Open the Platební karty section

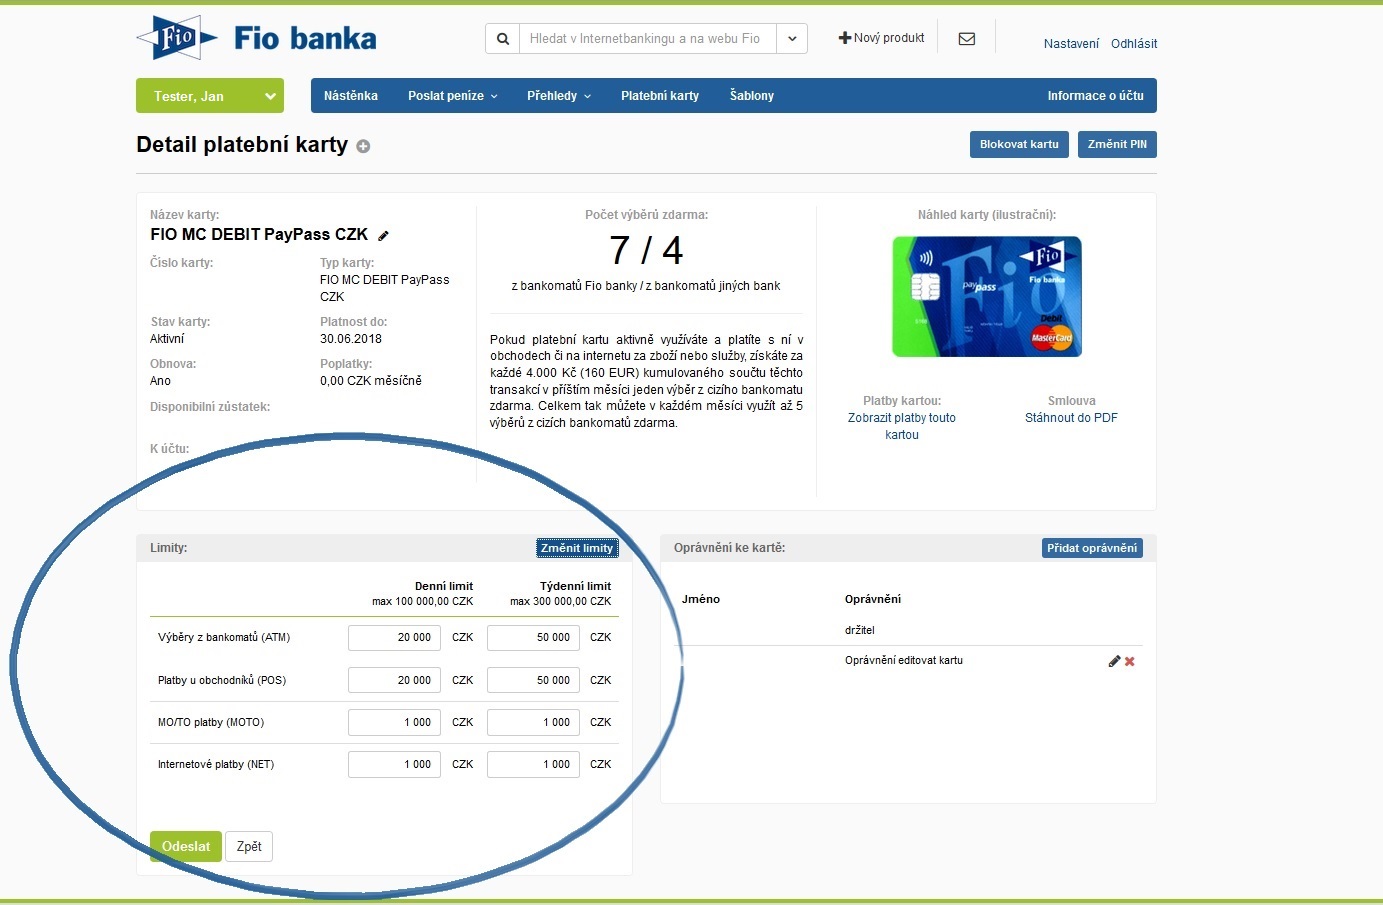[660, 96]
